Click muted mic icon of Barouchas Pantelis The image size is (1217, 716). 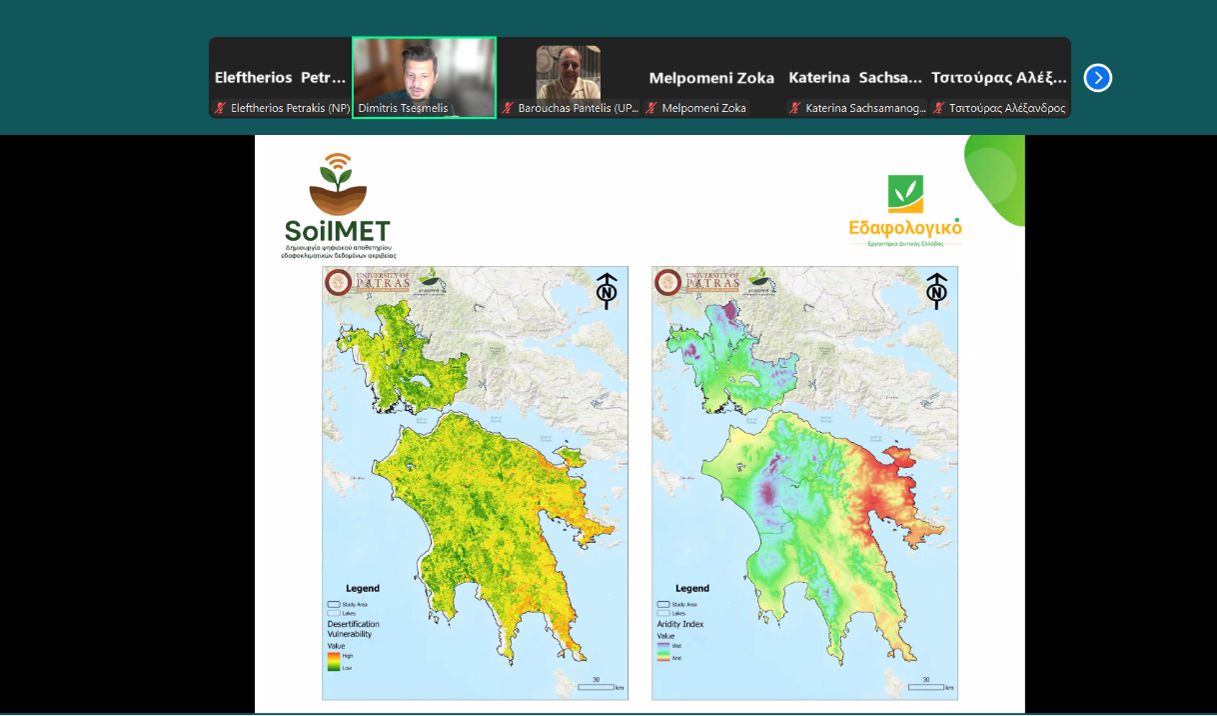508,108
